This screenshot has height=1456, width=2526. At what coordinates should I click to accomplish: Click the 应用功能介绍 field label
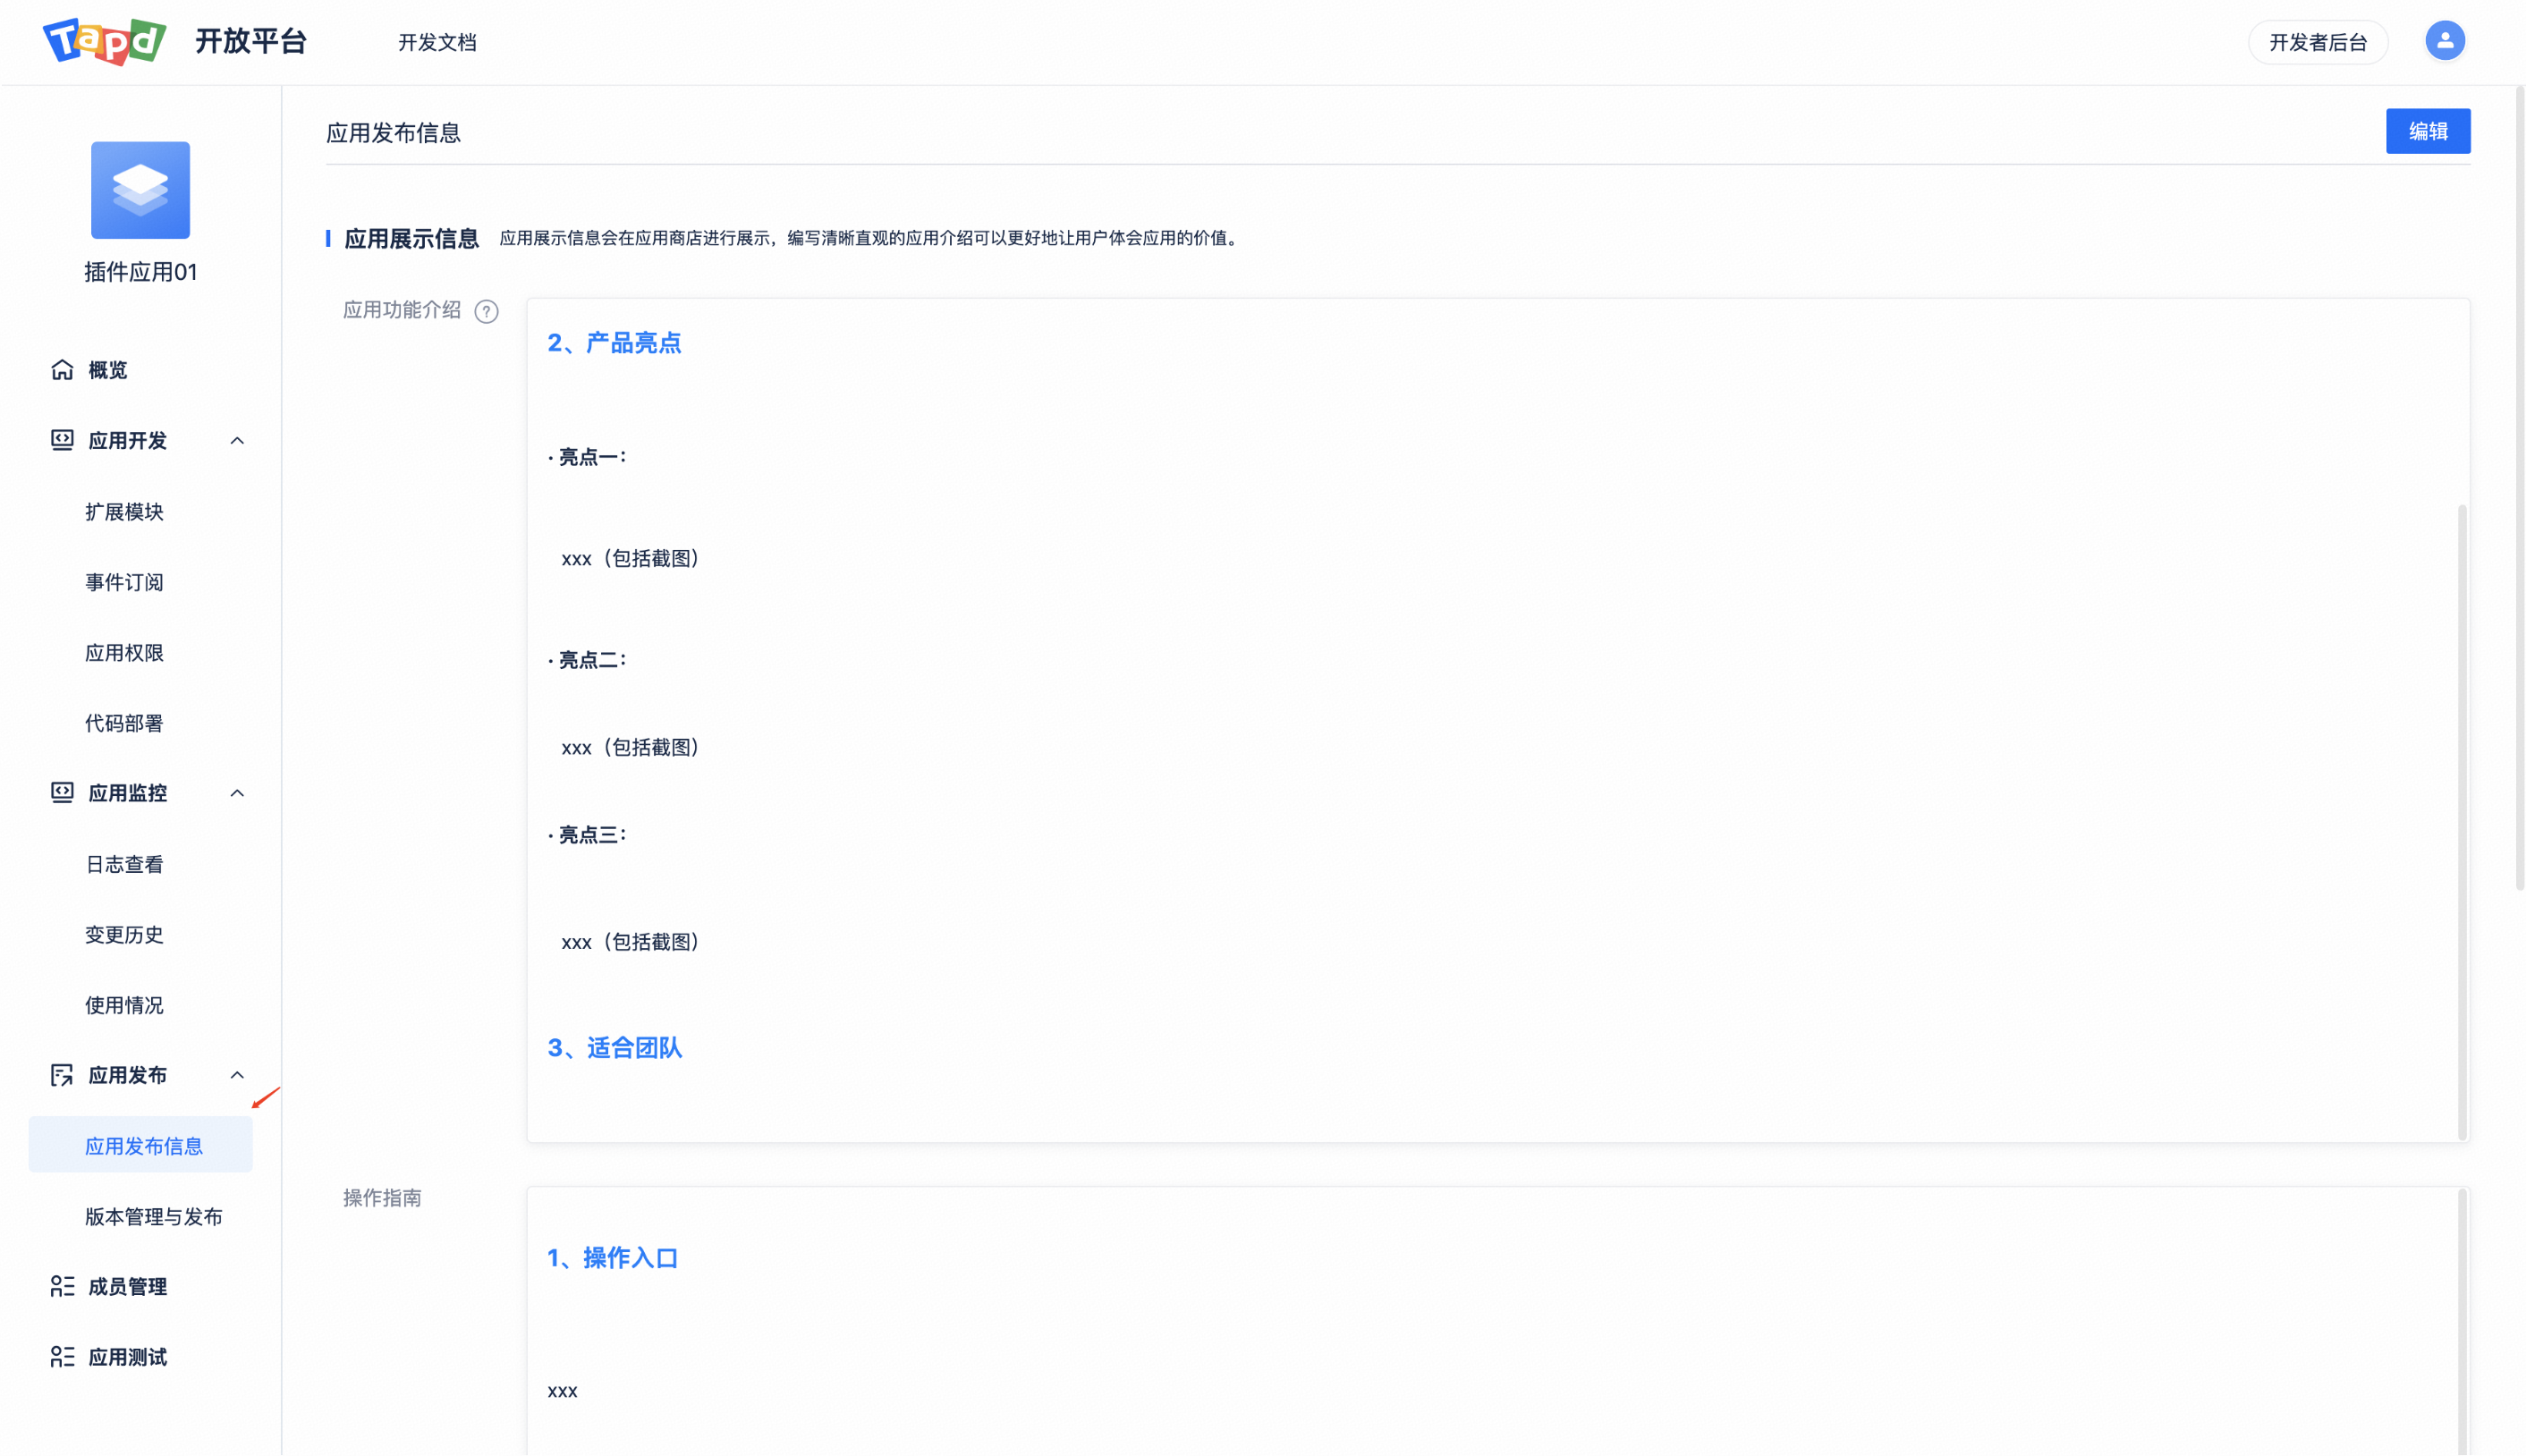coord(402,310)
